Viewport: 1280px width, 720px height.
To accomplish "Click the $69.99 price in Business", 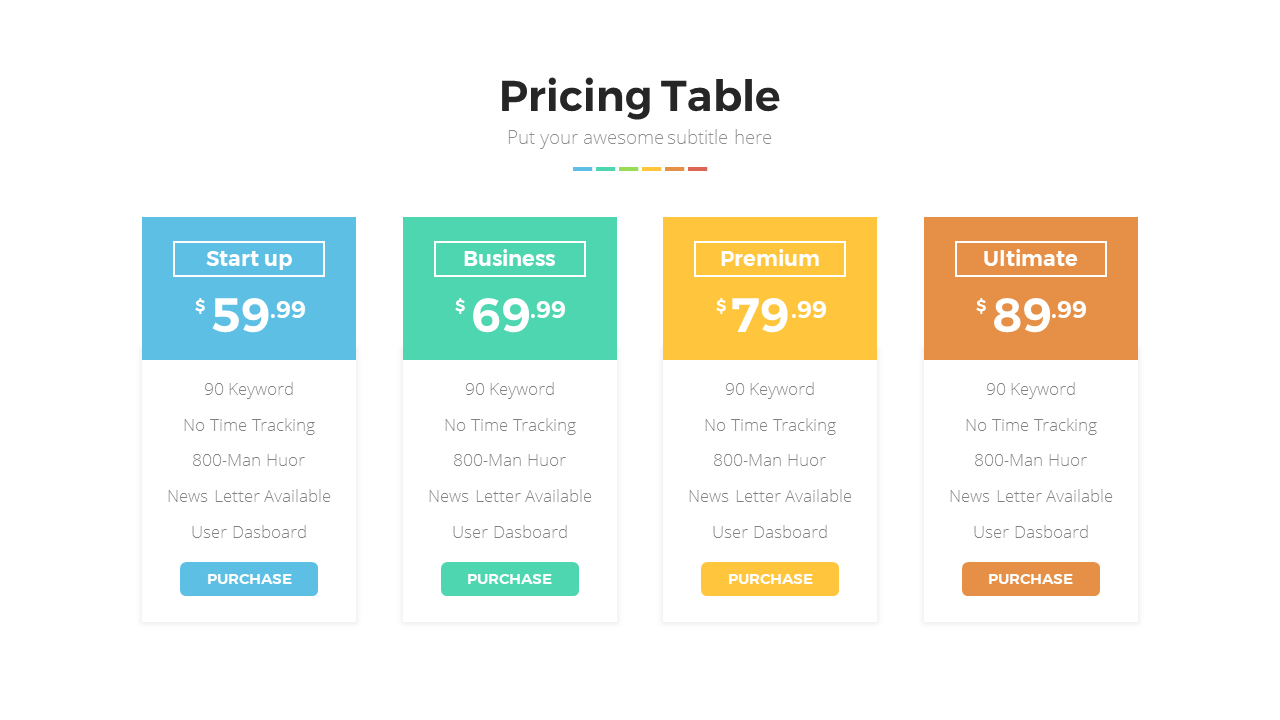I will [x=510, y=314].
